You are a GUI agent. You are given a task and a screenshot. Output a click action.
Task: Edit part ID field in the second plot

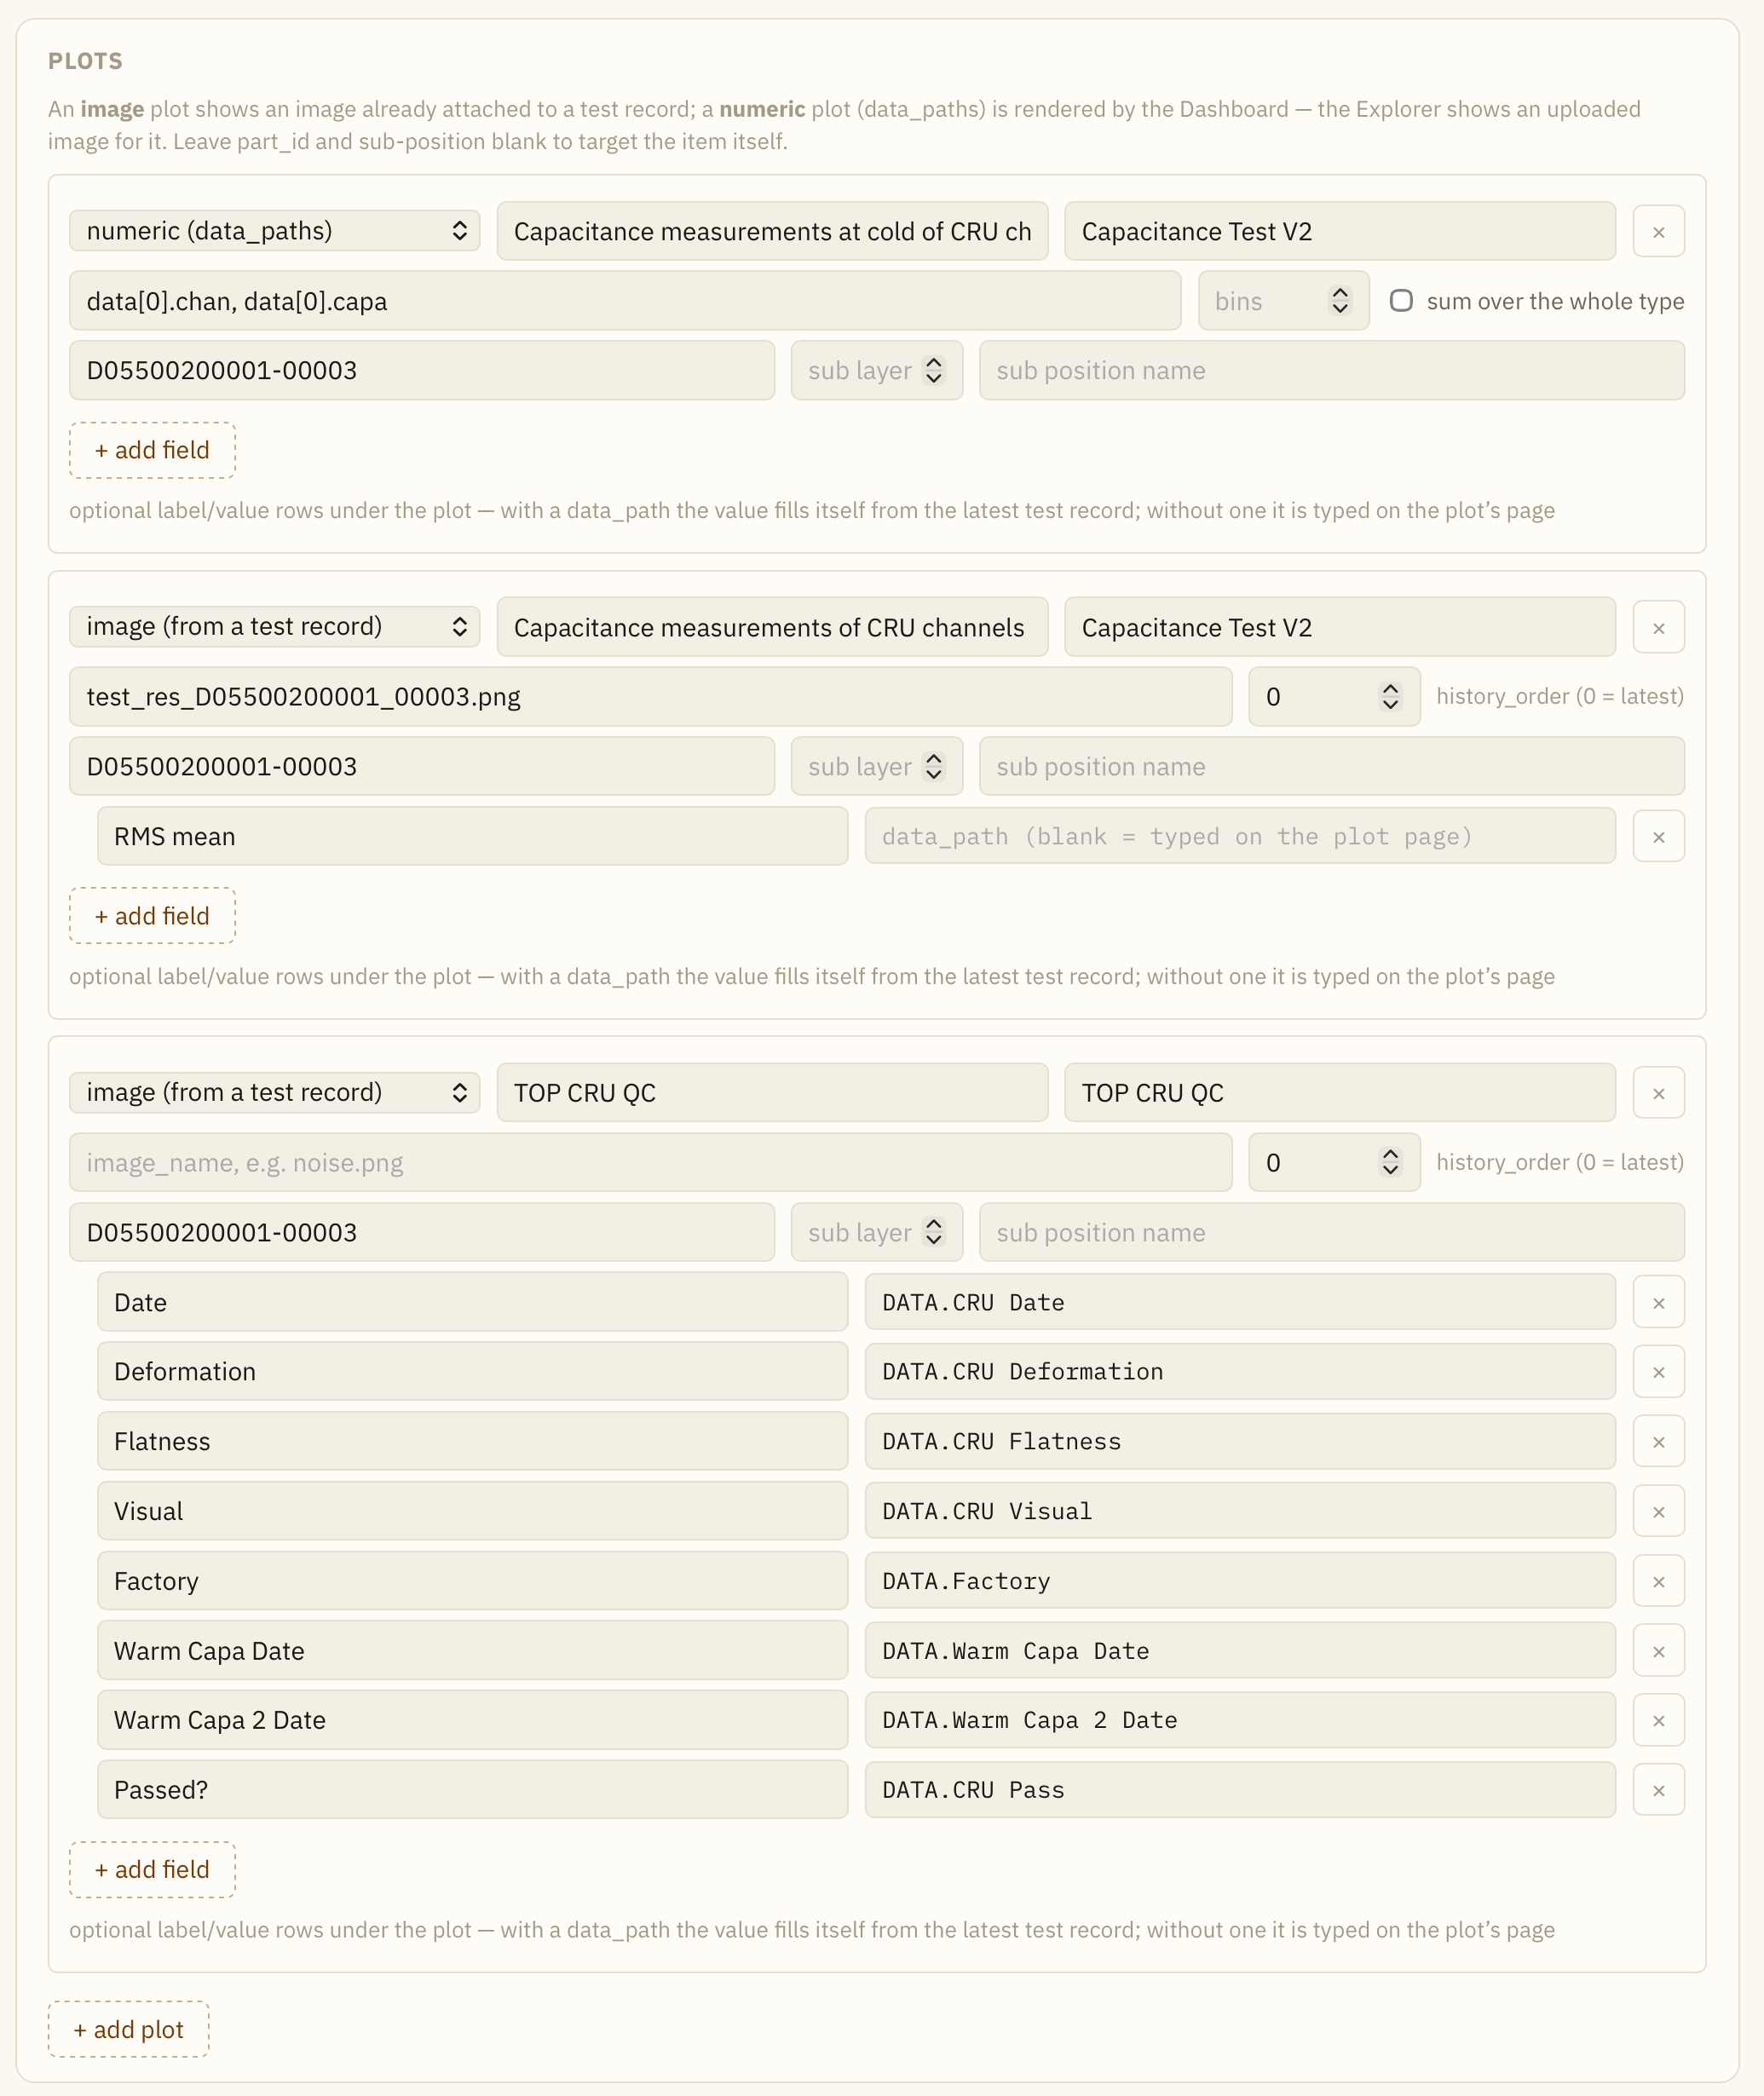click(x=422, y=766)
